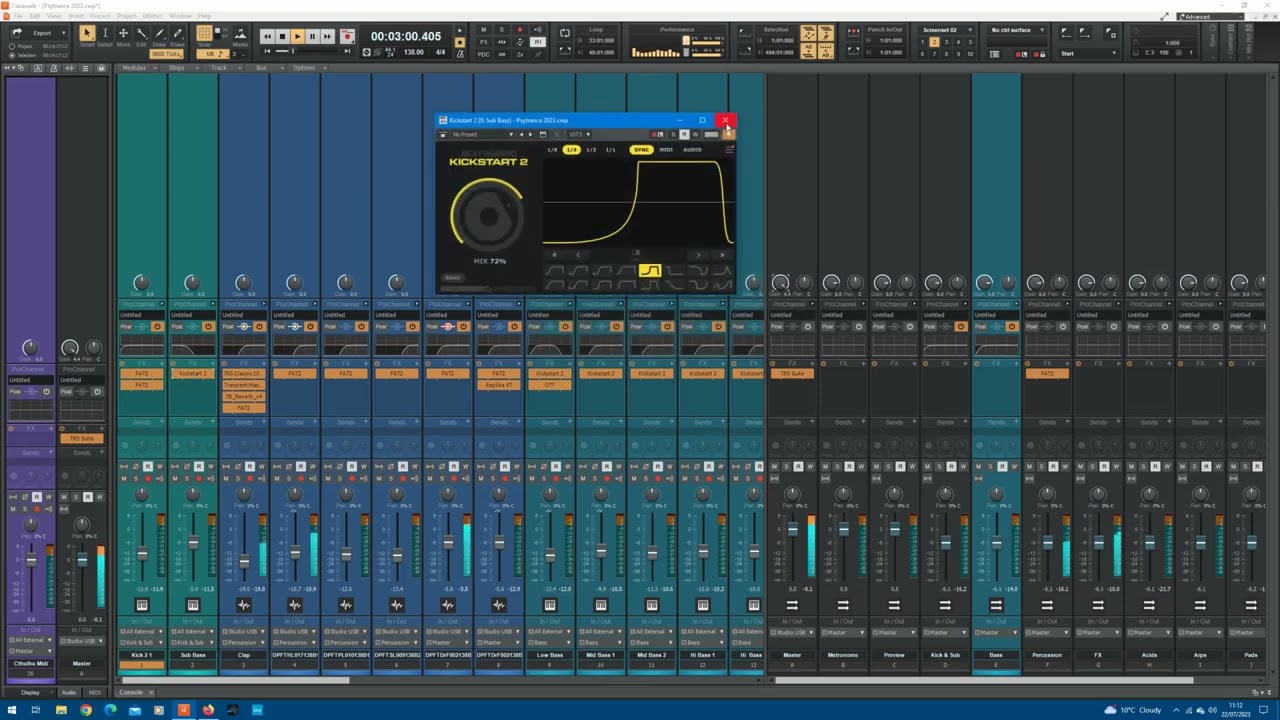1280x720 pixels.
Task: Open the Insert menu
Action: pos(76,16)
